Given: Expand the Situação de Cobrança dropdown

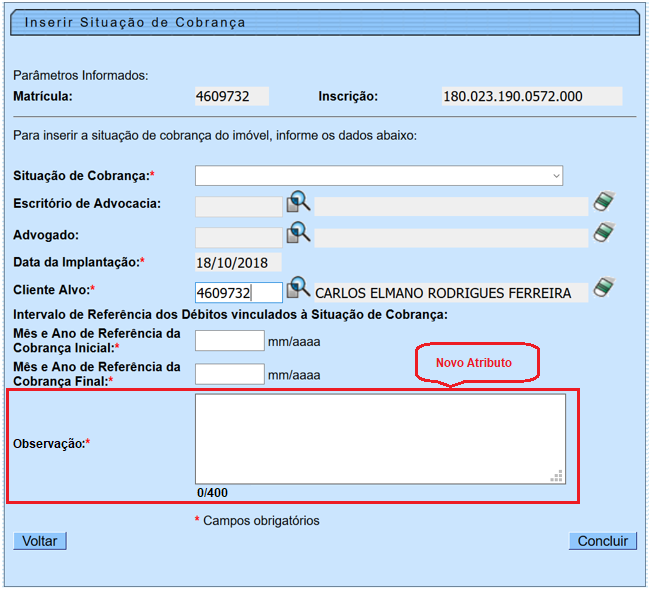Looking at the screenshot, I should click(379, 176).
